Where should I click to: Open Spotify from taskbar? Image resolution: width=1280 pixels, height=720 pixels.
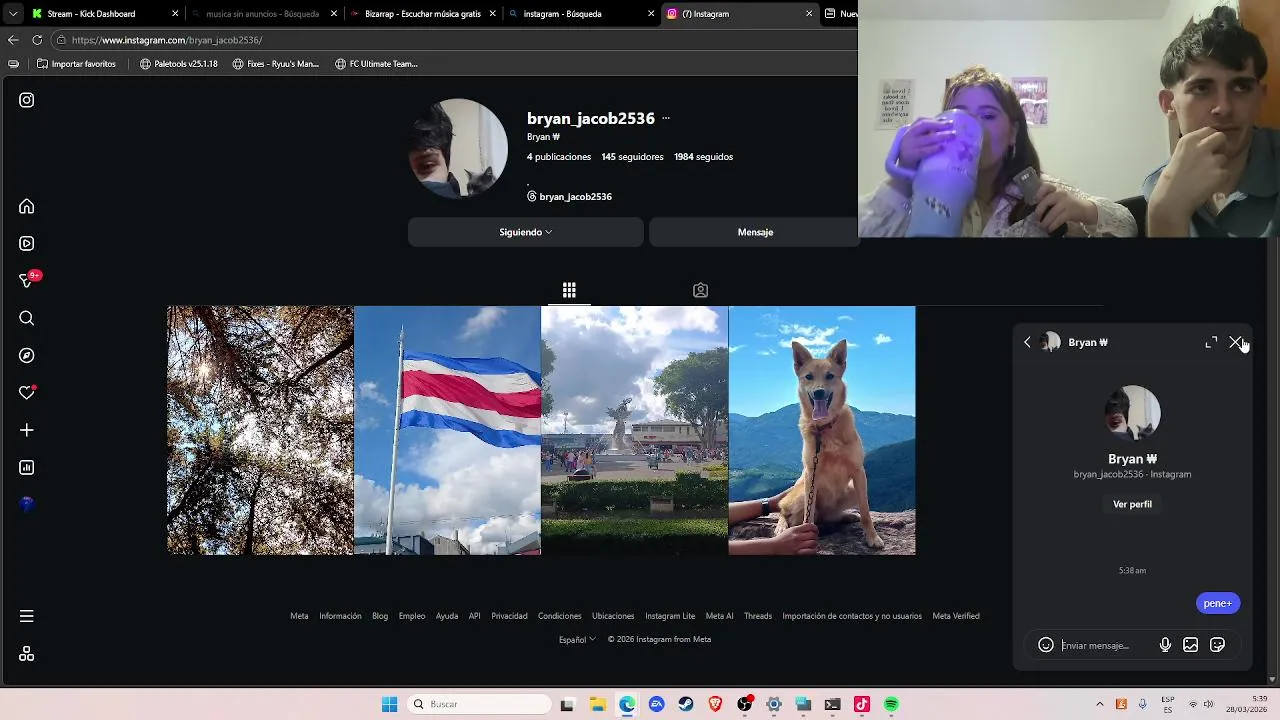[891, 704]
